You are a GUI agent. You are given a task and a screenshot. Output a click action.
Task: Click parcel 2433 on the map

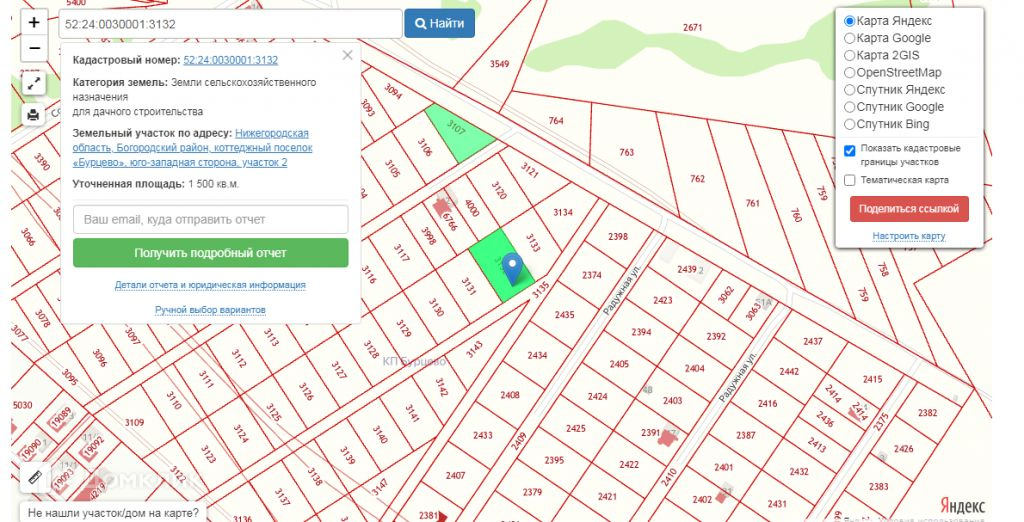point(483,435)
